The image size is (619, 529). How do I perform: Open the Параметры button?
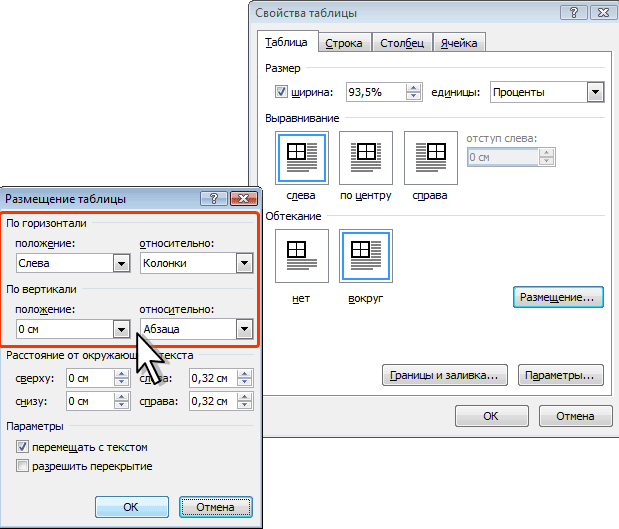click(x=561, y=375)
